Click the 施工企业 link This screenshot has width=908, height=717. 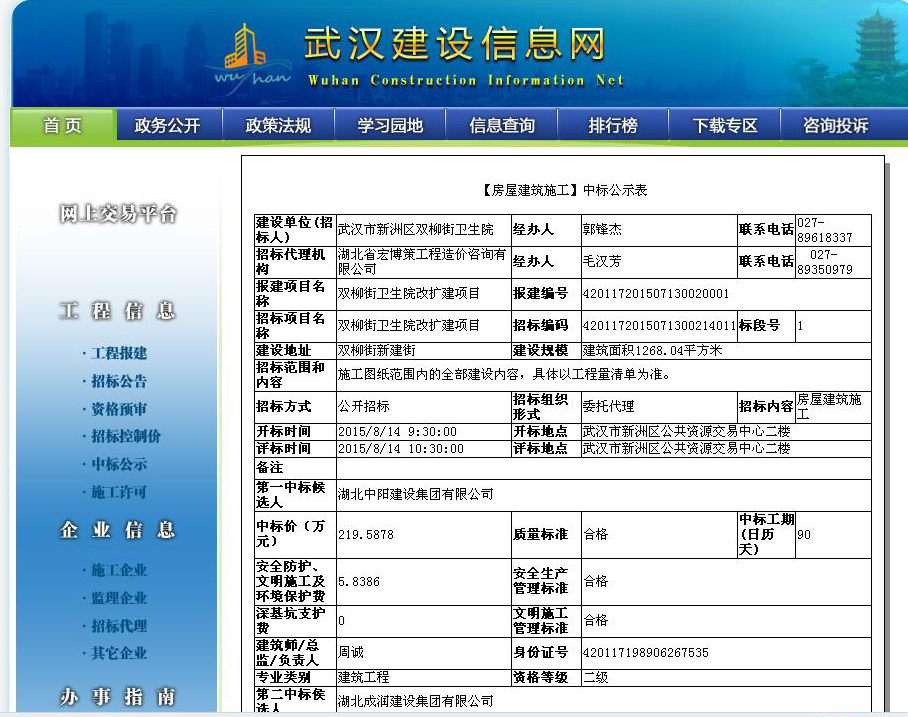point(119,570)
